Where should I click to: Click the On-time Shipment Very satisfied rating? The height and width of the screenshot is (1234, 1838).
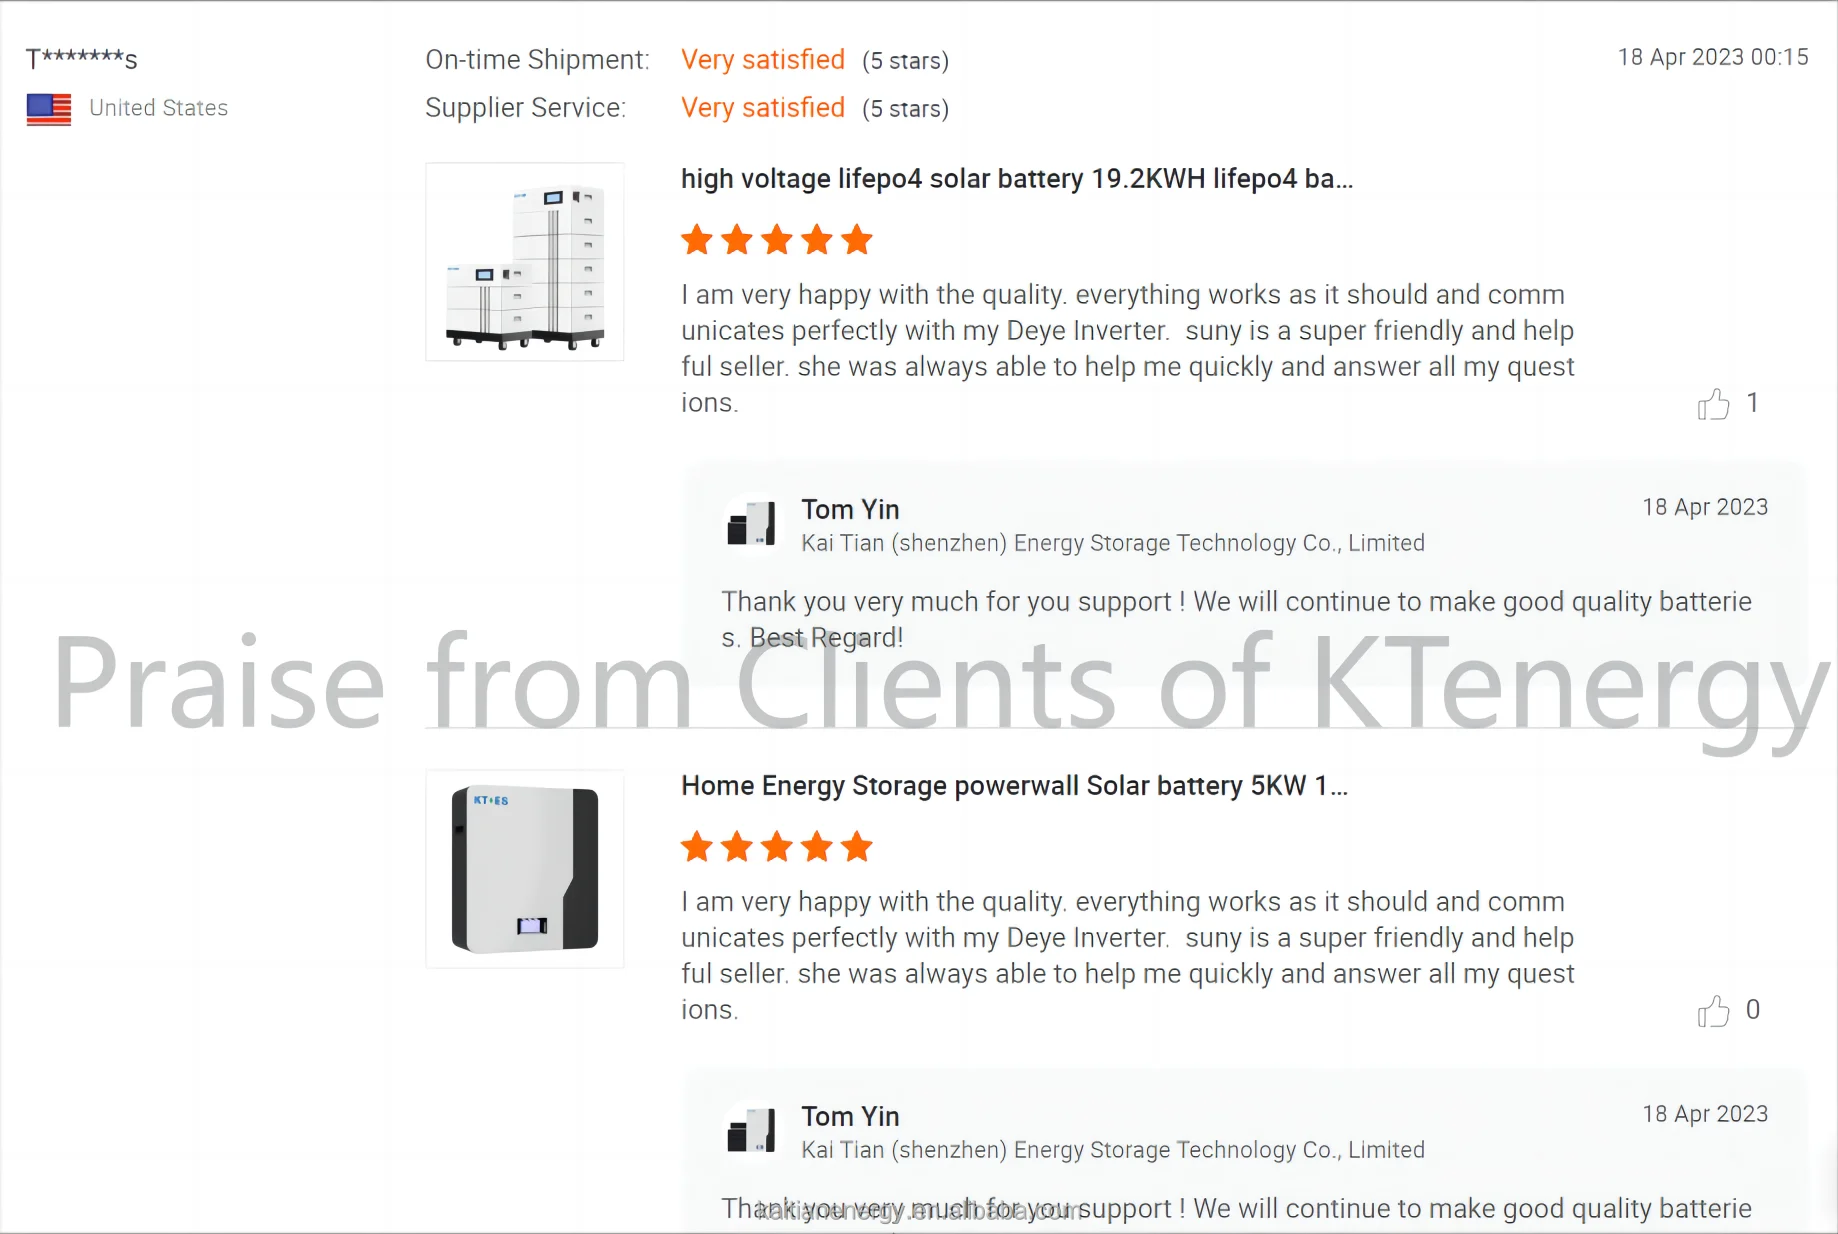tap(763, 60)
